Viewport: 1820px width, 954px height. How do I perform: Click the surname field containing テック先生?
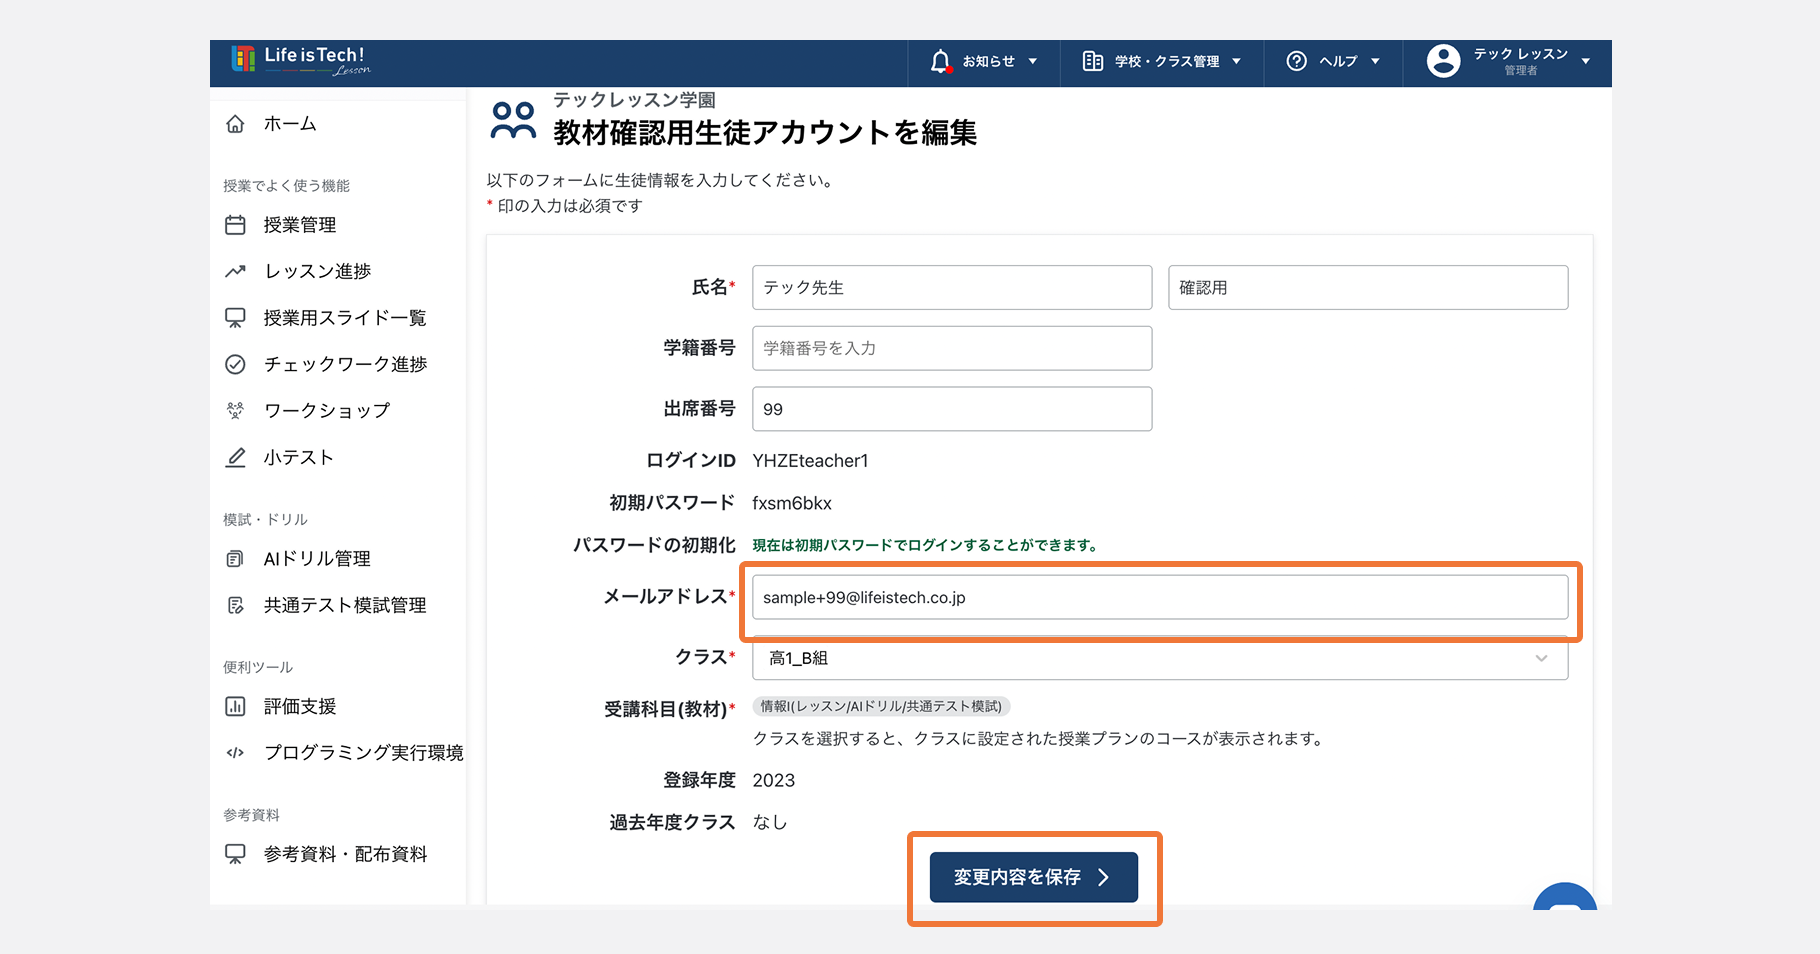click(x=952, y=287)
